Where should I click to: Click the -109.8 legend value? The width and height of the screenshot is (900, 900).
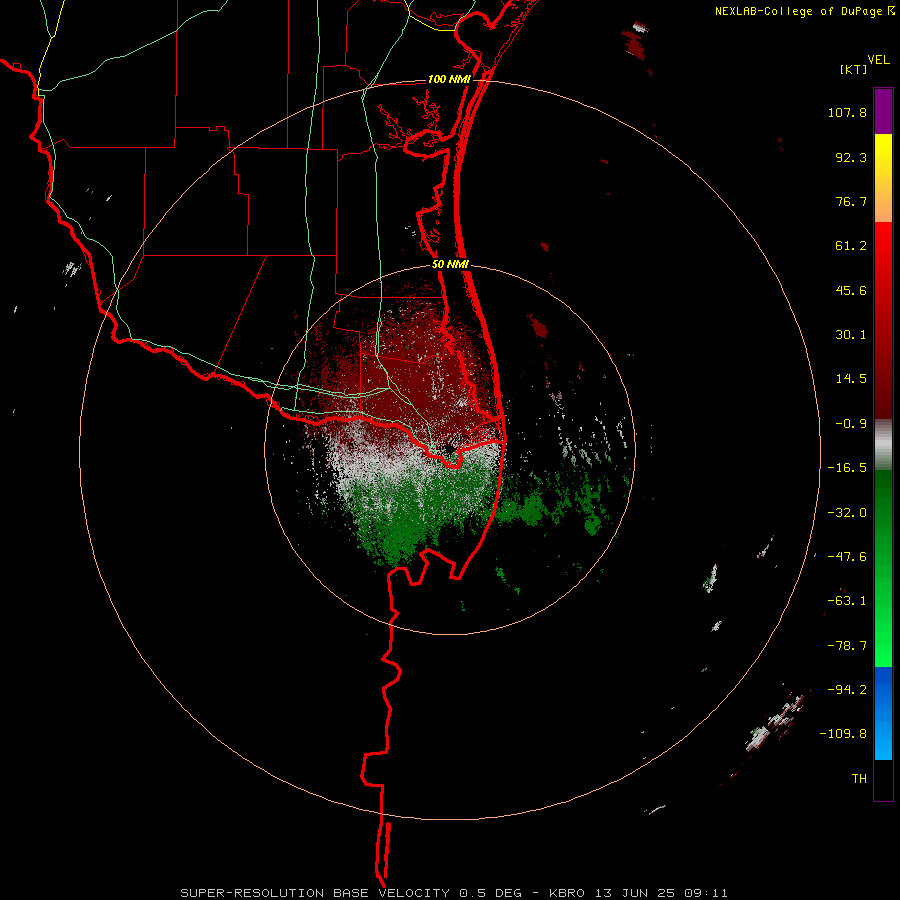click(x=843, y=734)
